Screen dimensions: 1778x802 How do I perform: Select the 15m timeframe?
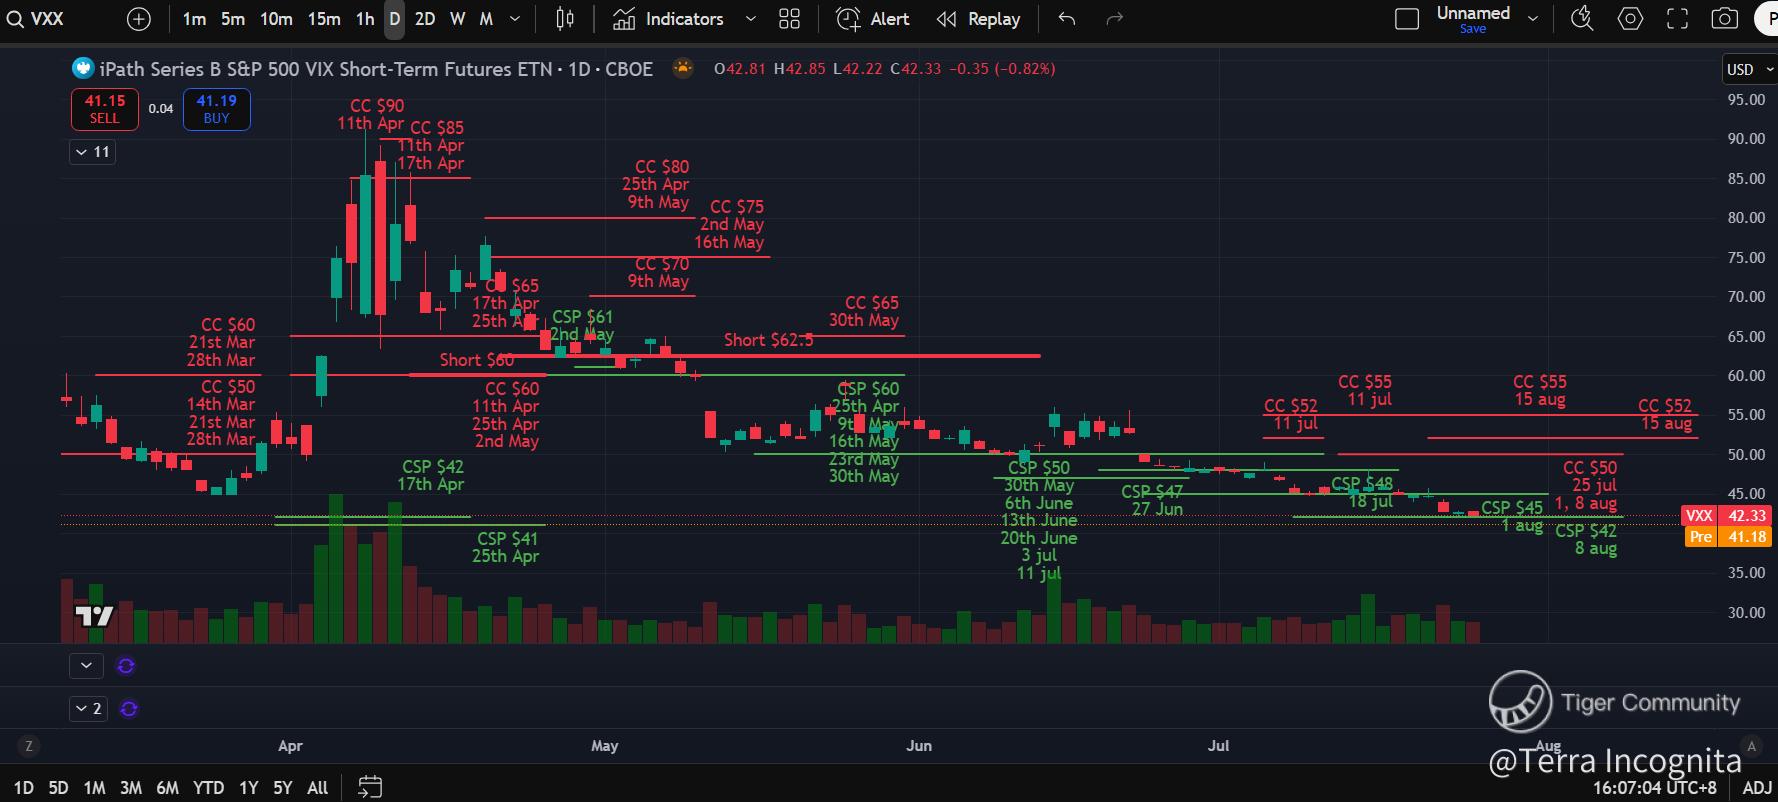[324, 19]
